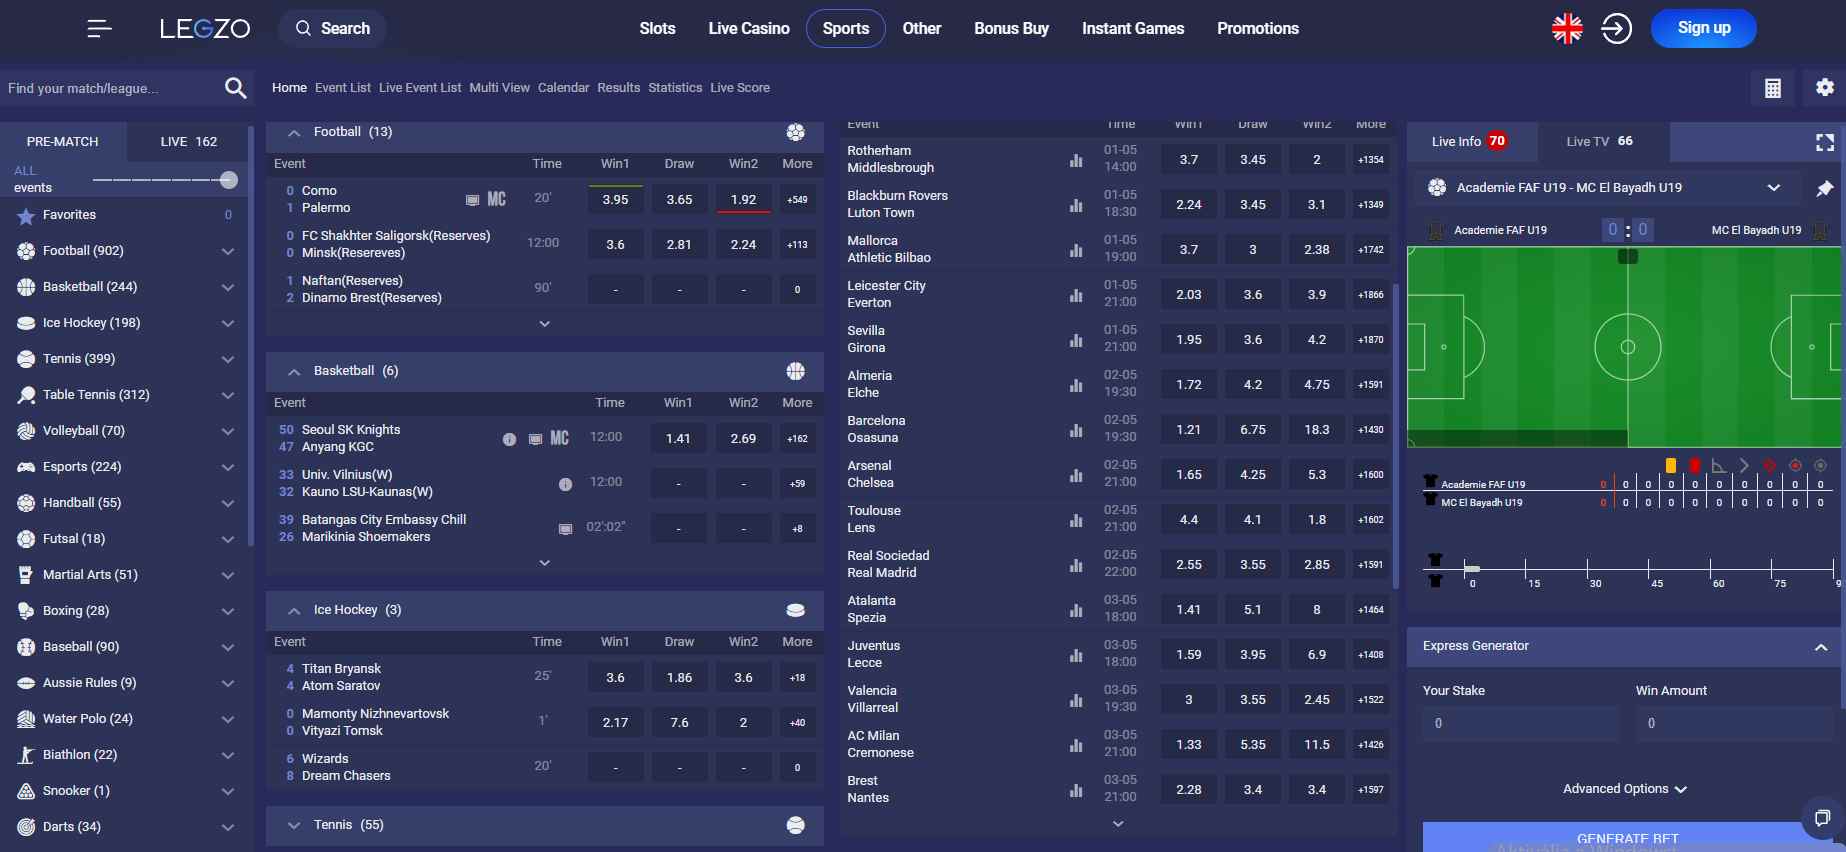1846x852 pixels.
Task: Click live stream icon for Como Palermo
Action: tap(473, 200)
